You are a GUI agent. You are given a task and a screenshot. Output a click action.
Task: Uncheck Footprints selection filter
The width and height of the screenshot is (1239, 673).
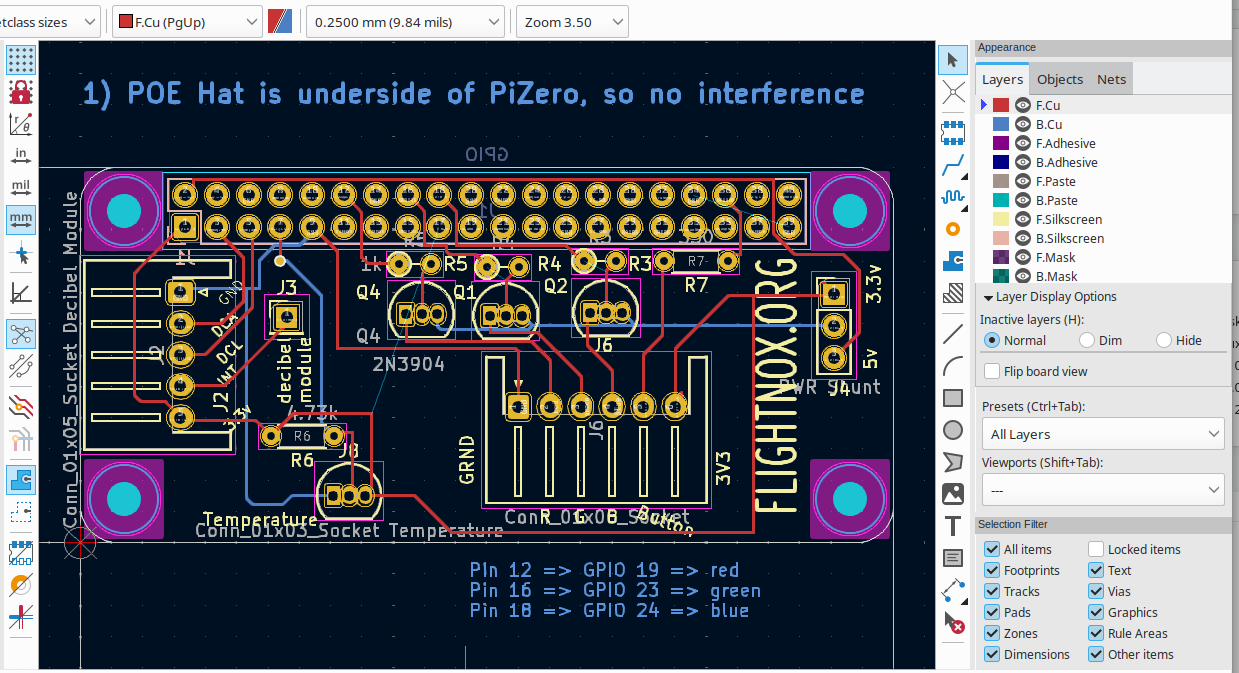992,570
